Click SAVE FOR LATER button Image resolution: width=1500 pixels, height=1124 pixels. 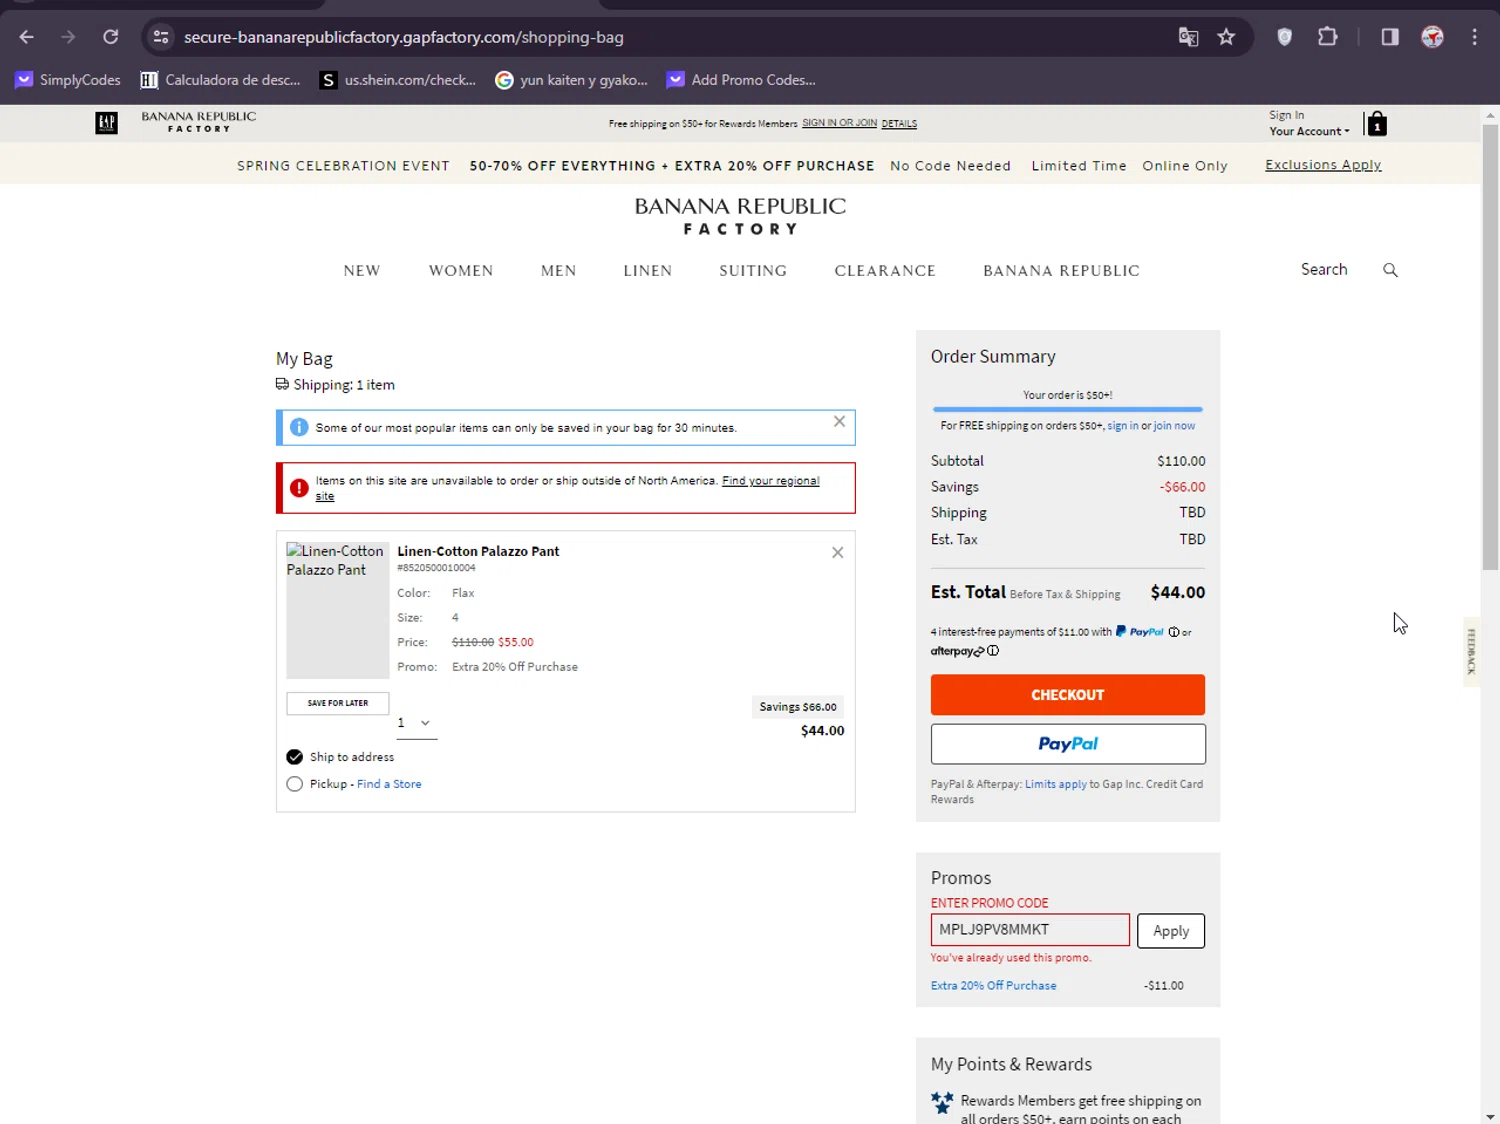coord(338,703)
